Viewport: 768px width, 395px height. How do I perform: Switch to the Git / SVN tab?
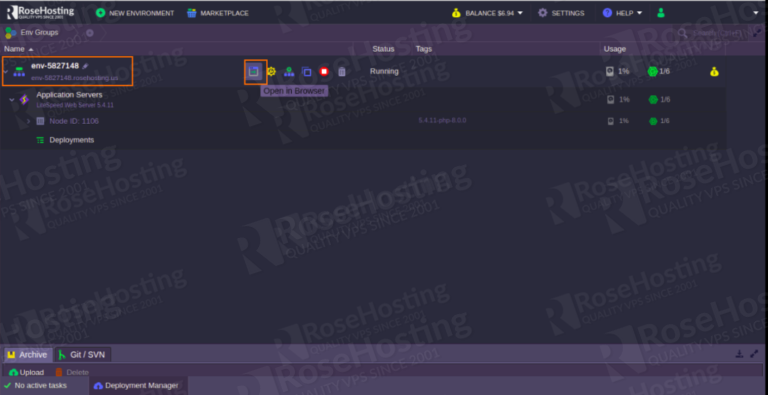point(82,355)
